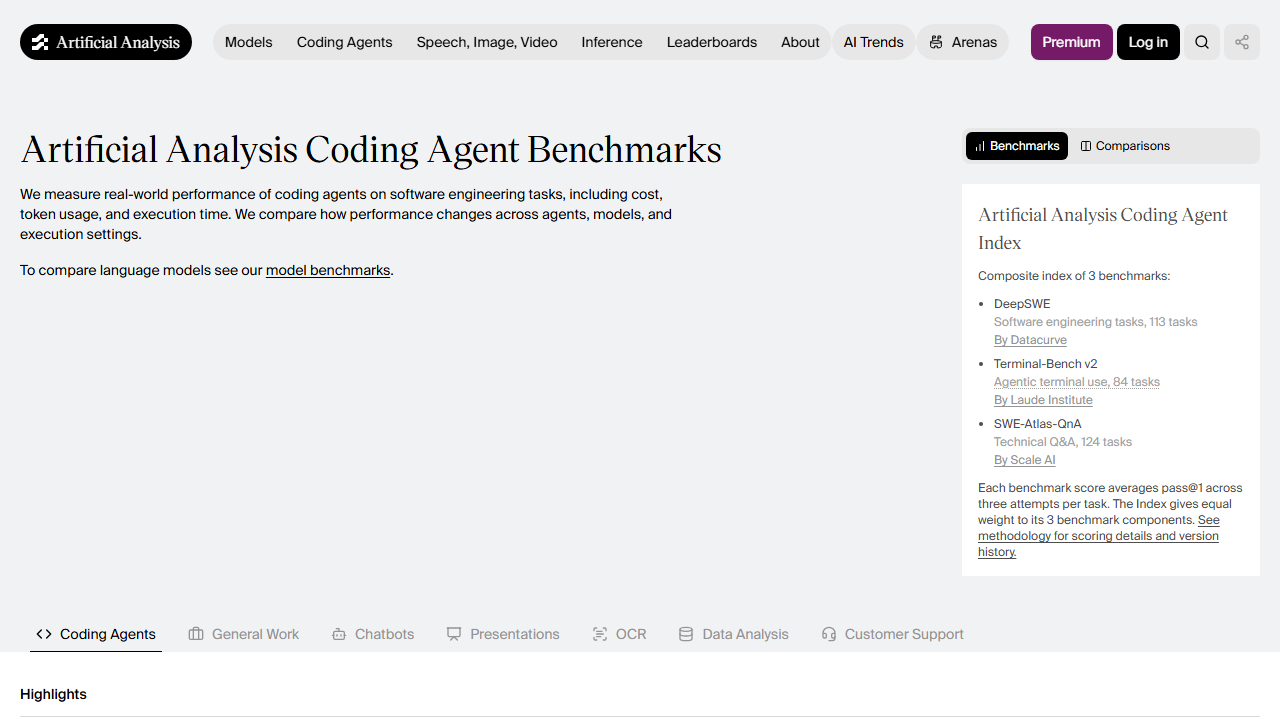Click the OCR scan icon
This screenshot has width=1280, height=720.
click(x=600, y=634)
